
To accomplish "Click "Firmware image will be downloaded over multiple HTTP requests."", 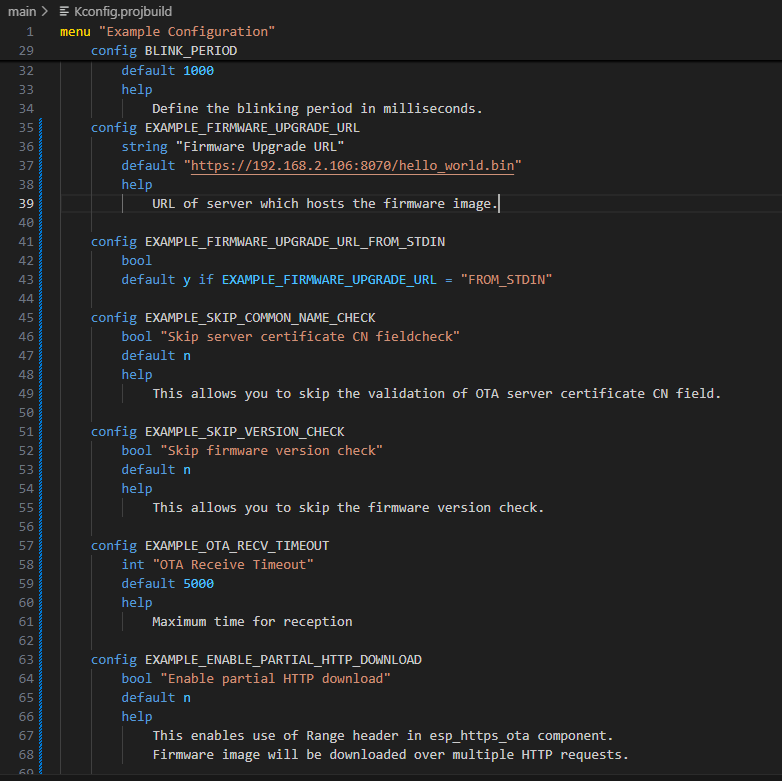I will click(x=390, y=755).
